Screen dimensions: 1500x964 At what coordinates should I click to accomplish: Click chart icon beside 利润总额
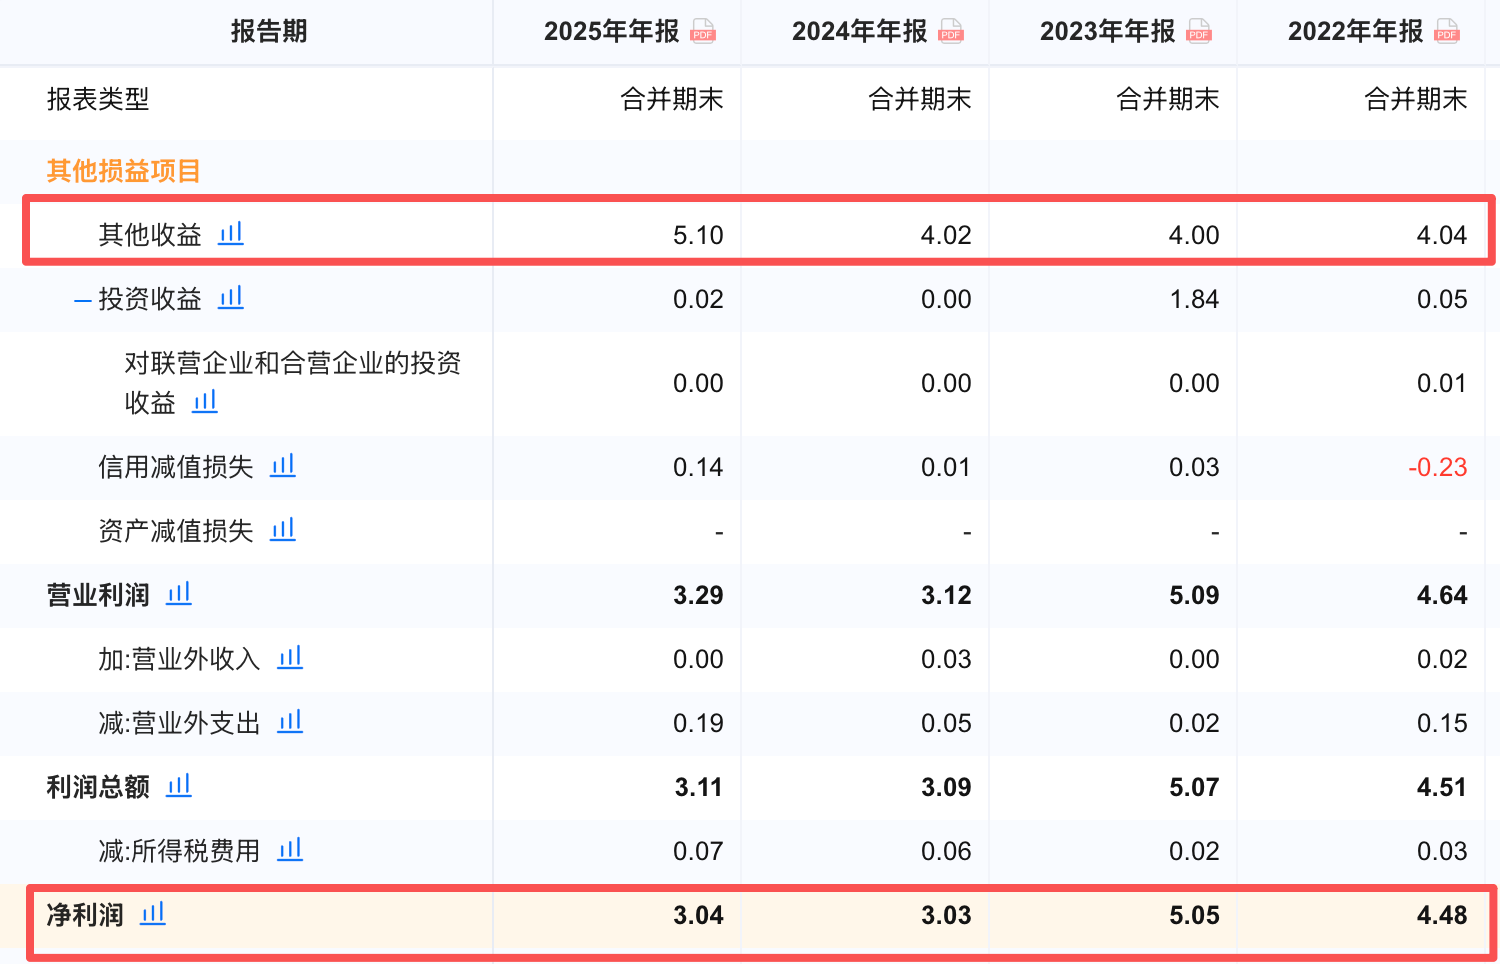179,785
